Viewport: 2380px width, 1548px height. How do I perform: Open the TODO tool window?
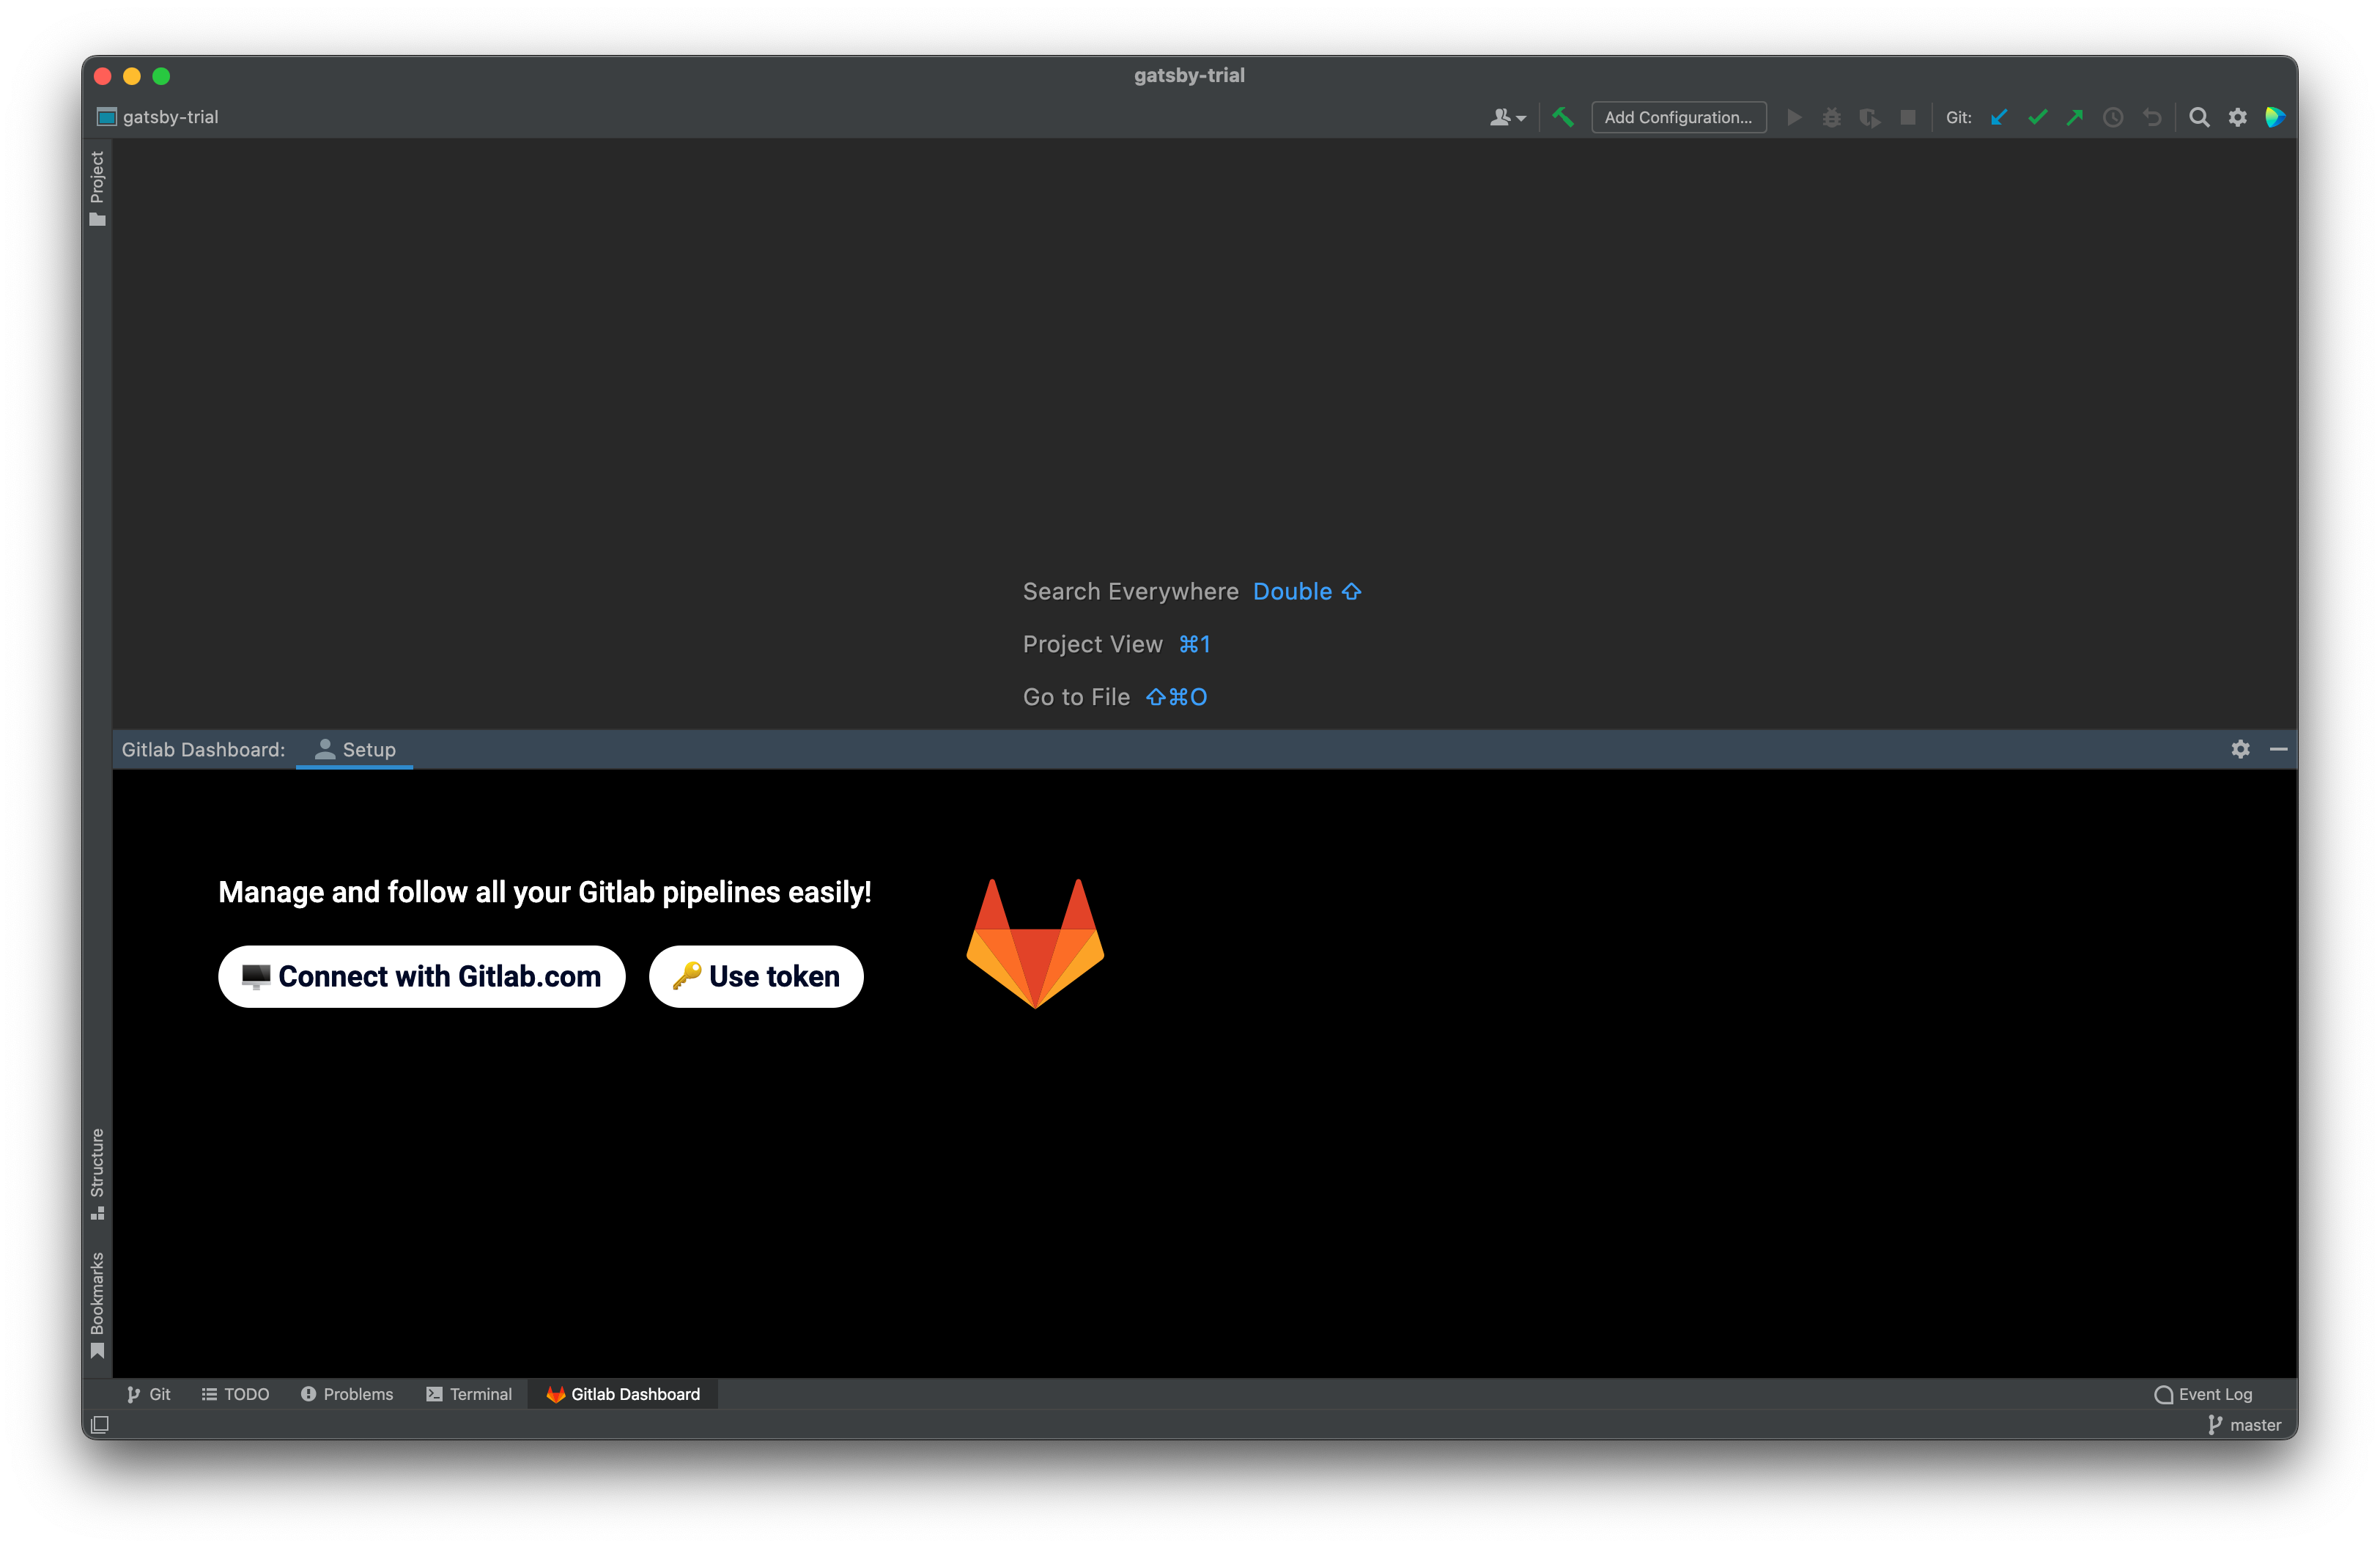click(x=235, y=1395)
